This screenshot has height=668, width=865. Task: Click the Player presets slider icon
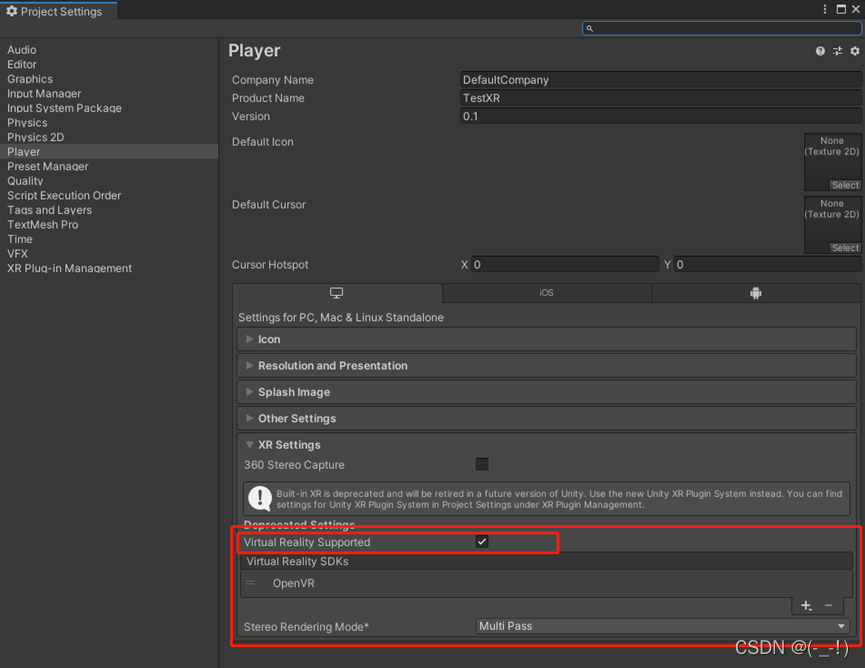(x=837, y=51)
